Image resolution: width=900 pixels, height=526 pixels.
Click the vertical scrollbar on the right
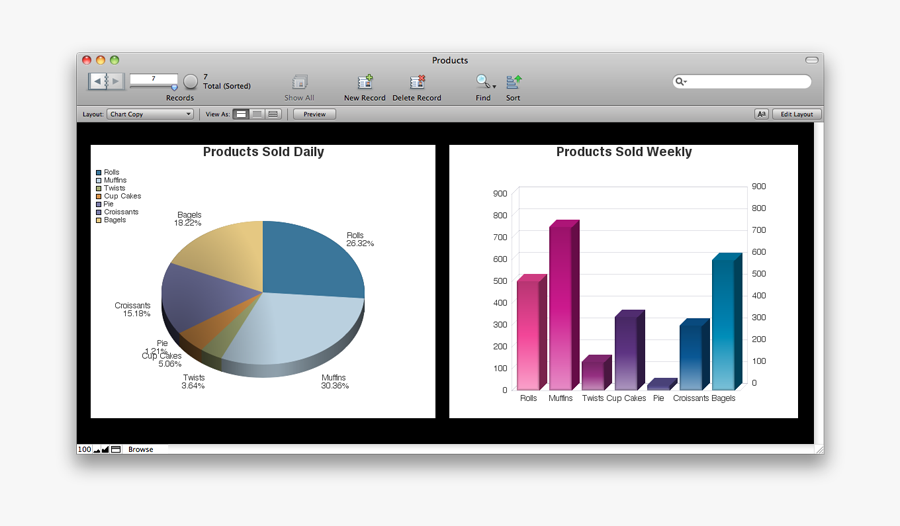tap(818, 283)
